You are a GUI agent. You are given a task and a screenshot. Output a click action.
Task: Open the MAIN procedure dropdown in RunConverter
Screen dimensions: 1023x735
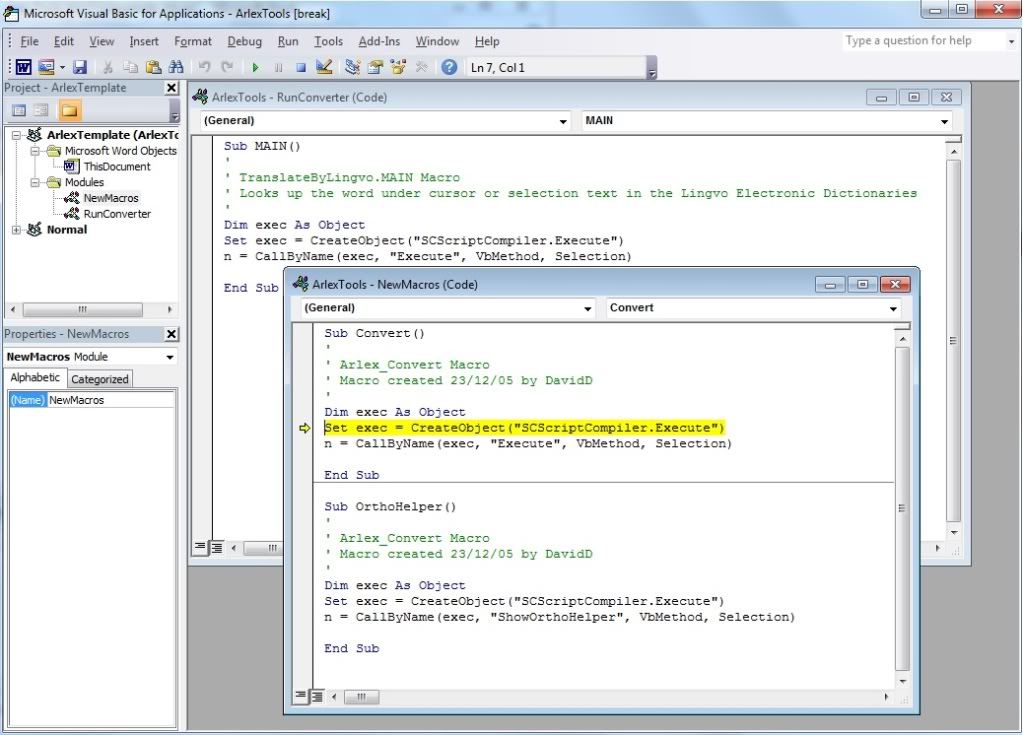coord(944,121)
